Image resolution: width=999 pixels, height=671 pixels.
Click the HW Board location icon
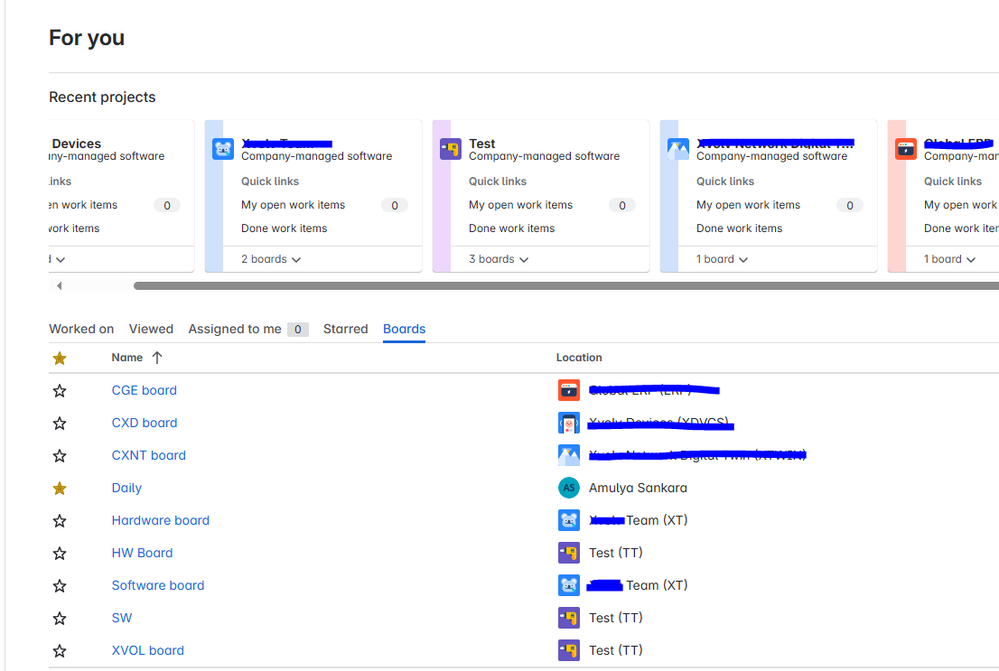pyautogui.click(x=569, y=552)
